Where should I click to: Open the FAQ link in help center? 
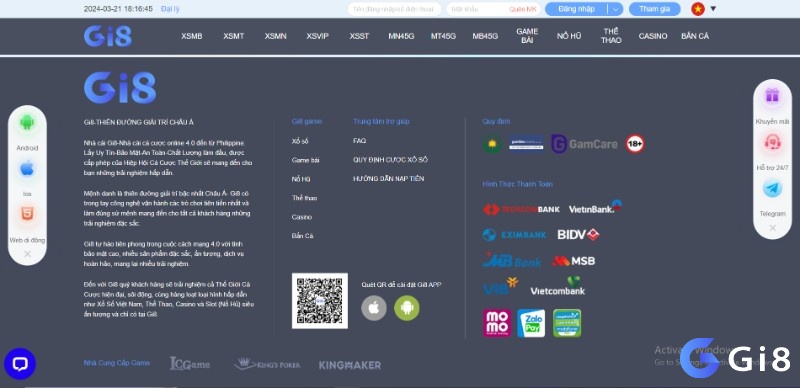coord(359,140)
